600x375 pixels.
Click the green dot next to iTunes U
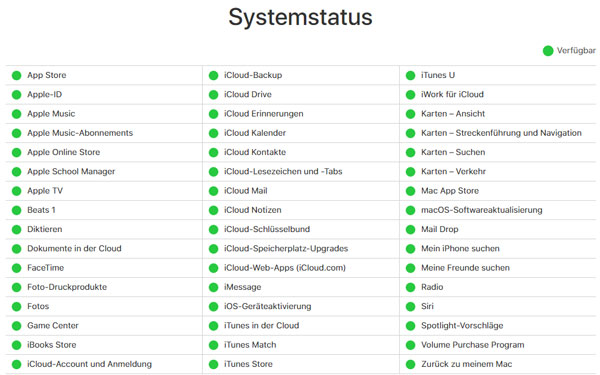click(x=411, y=75)
